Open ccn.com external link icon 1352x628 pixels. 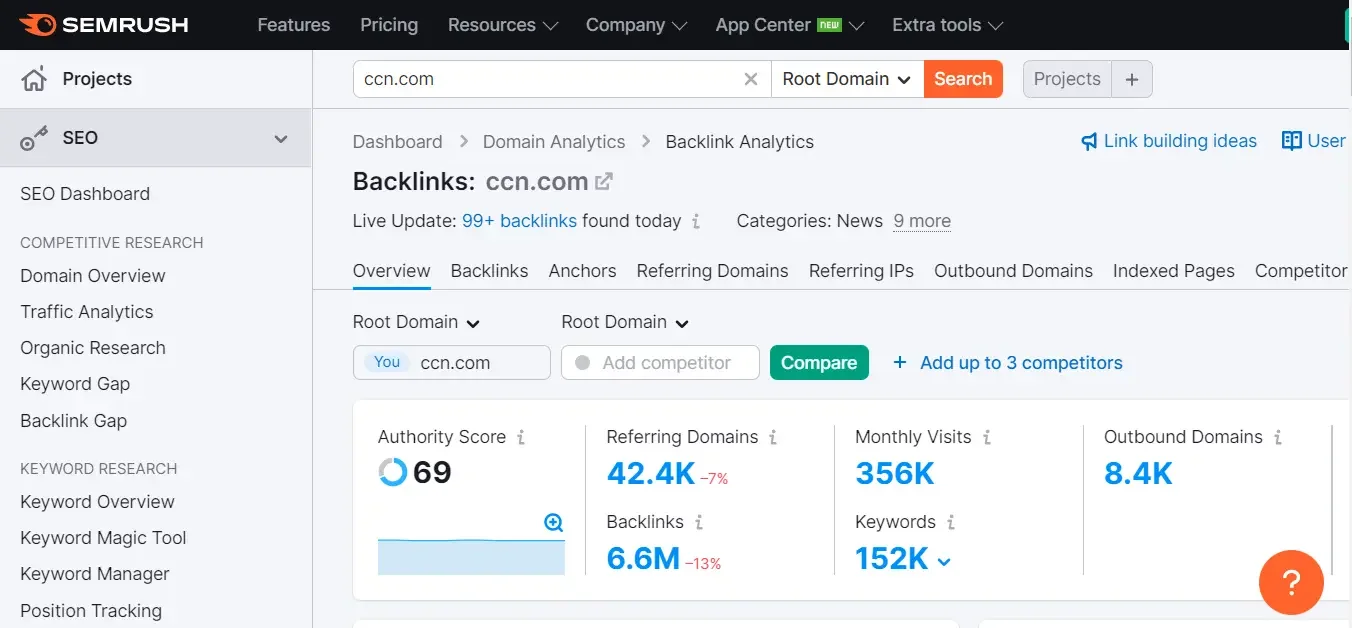point(604,182)
